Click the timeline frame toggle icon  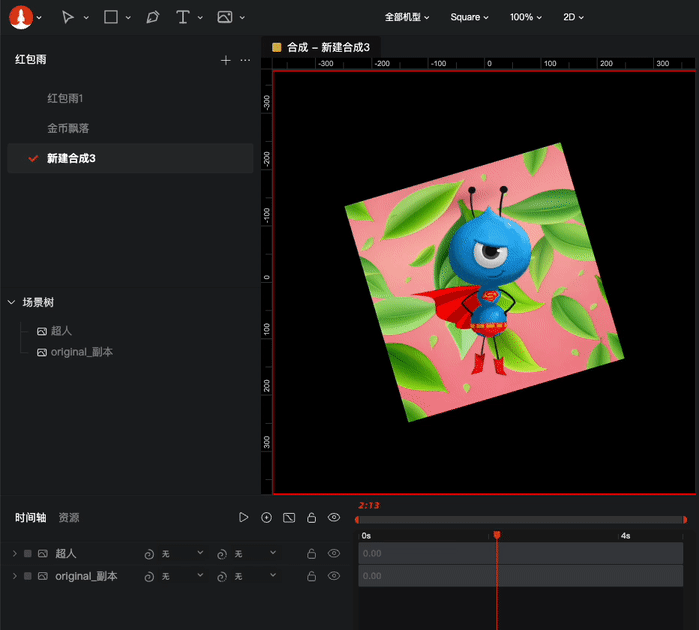tap(289, 518)
